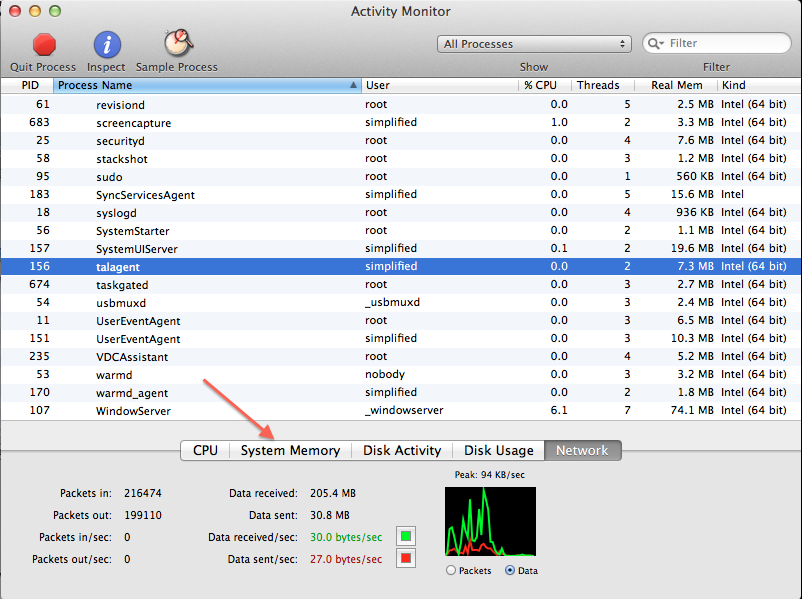Open the CPU tab

click(204, 450)
